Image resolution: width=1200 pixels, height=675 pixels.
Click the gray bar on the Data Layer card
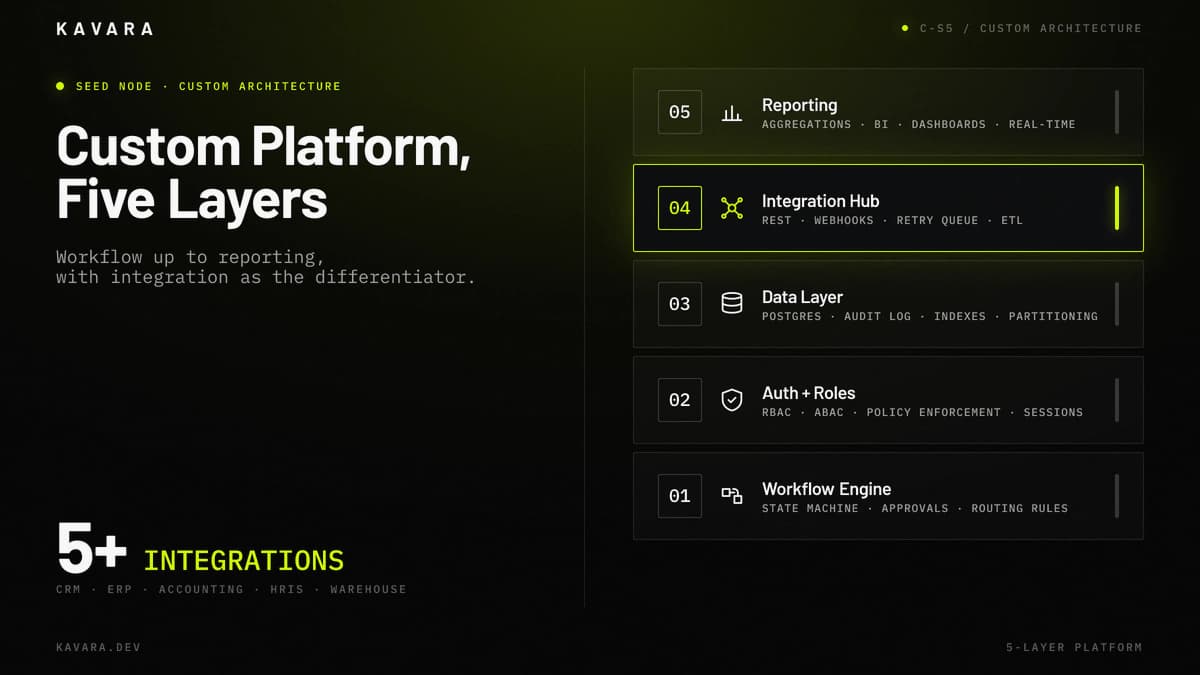tap(1117, 304)
